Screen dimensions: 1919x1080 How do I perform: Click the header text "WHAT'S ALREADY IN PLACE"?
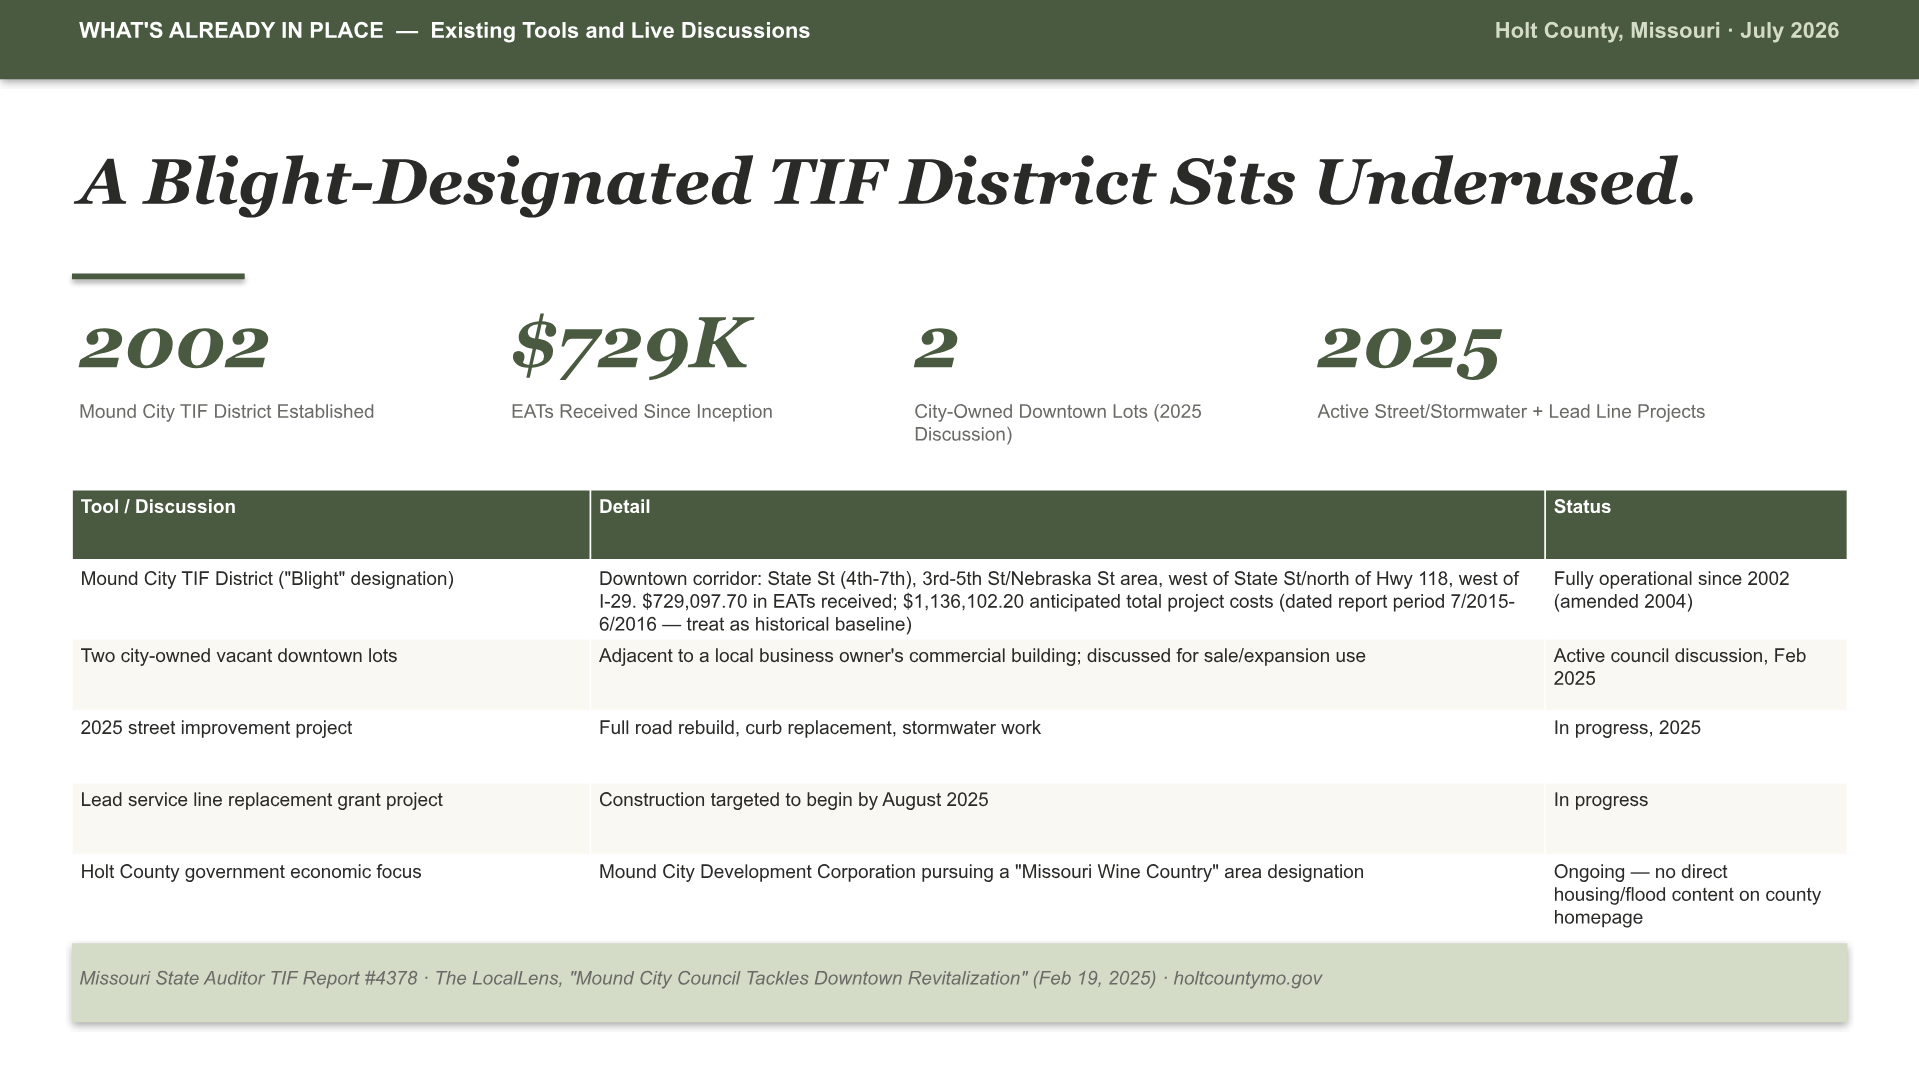pyautogui.click(x=231, y=31)
